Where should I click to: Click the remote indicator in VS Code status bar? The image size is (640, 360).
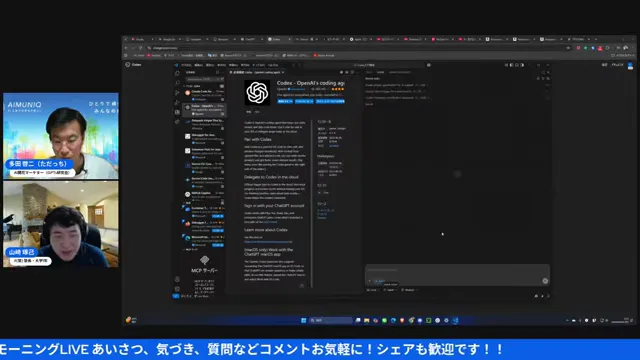(x=176, y=296)
